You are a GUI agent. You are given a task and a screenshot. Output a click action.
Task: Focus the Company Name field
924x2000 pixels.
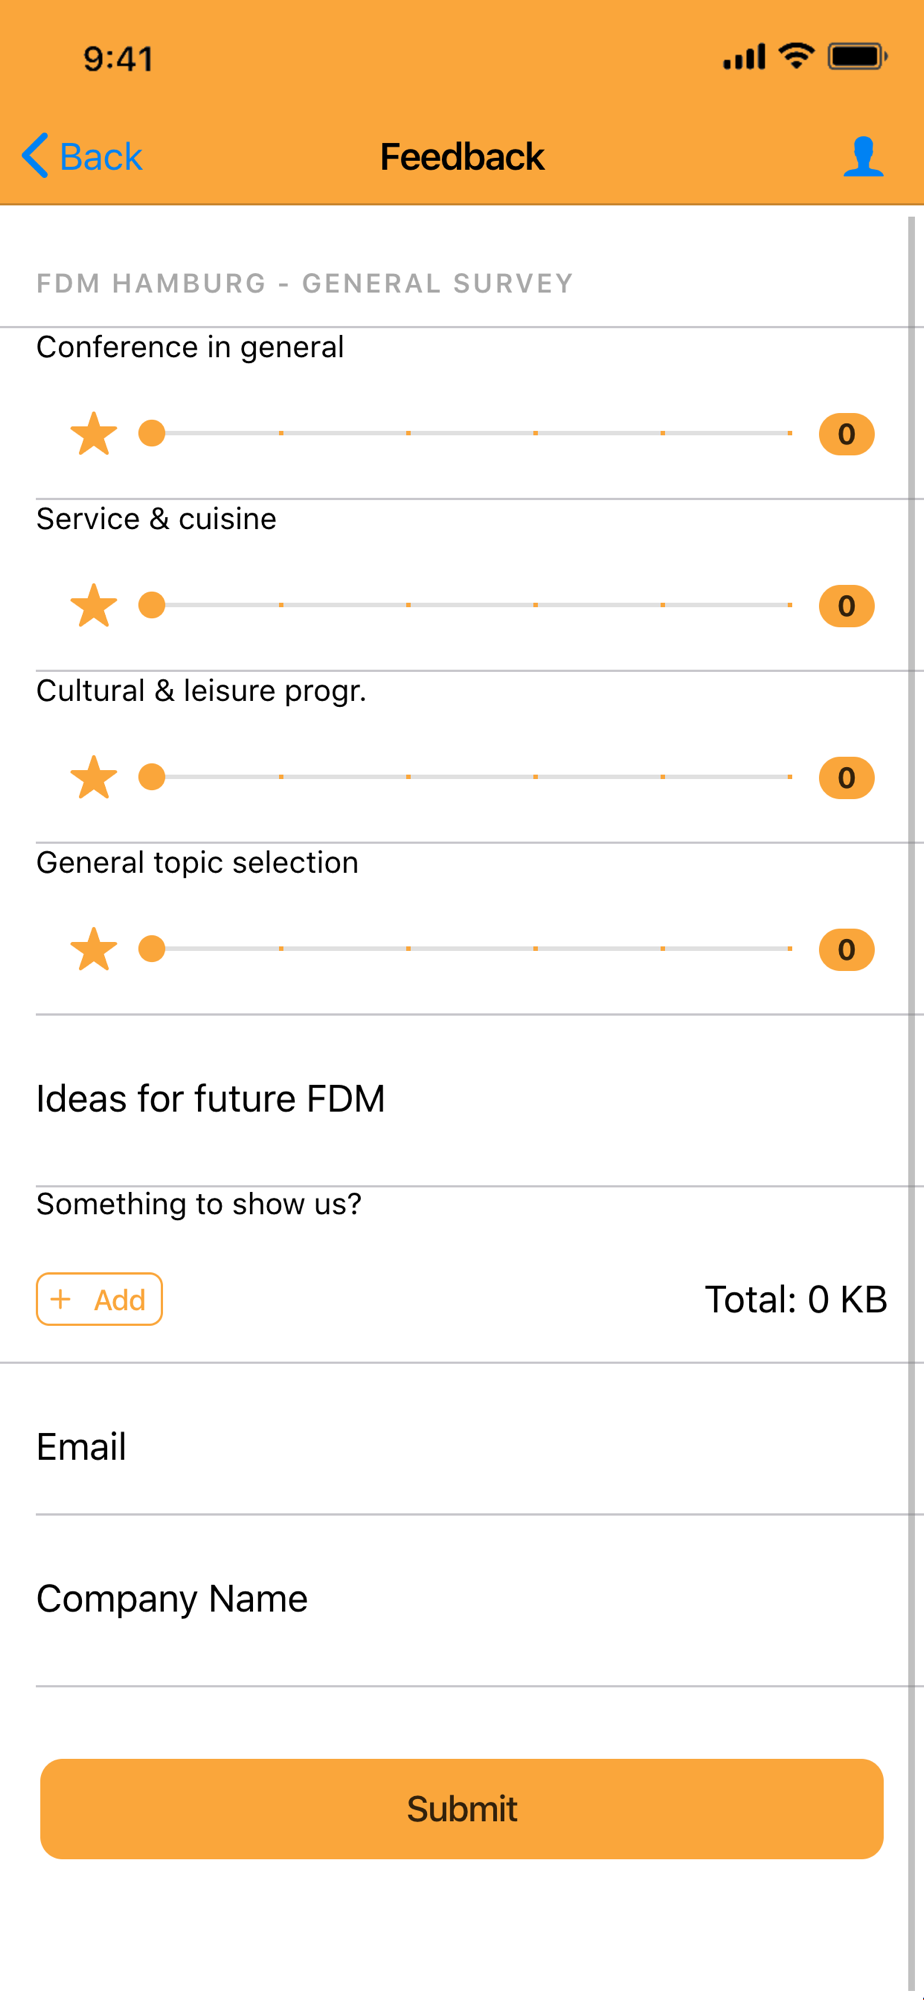(x=462, y=1599)
